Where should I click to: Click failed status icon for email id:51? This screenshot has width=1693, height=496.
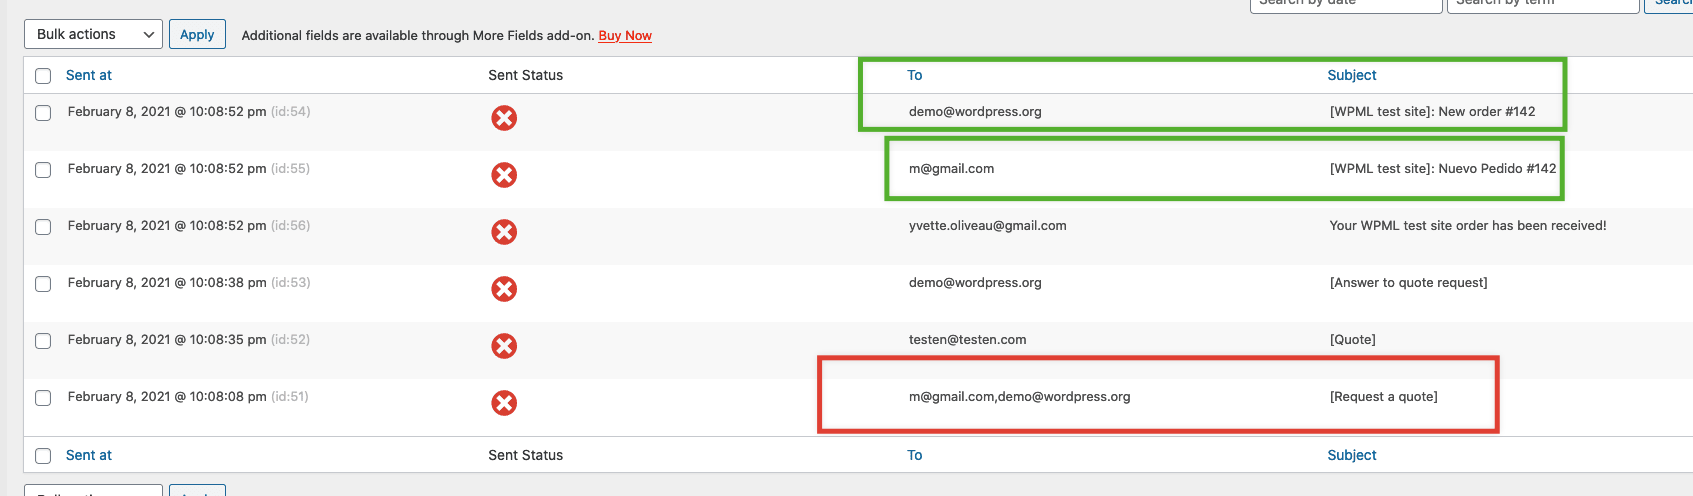coord(504,403)
